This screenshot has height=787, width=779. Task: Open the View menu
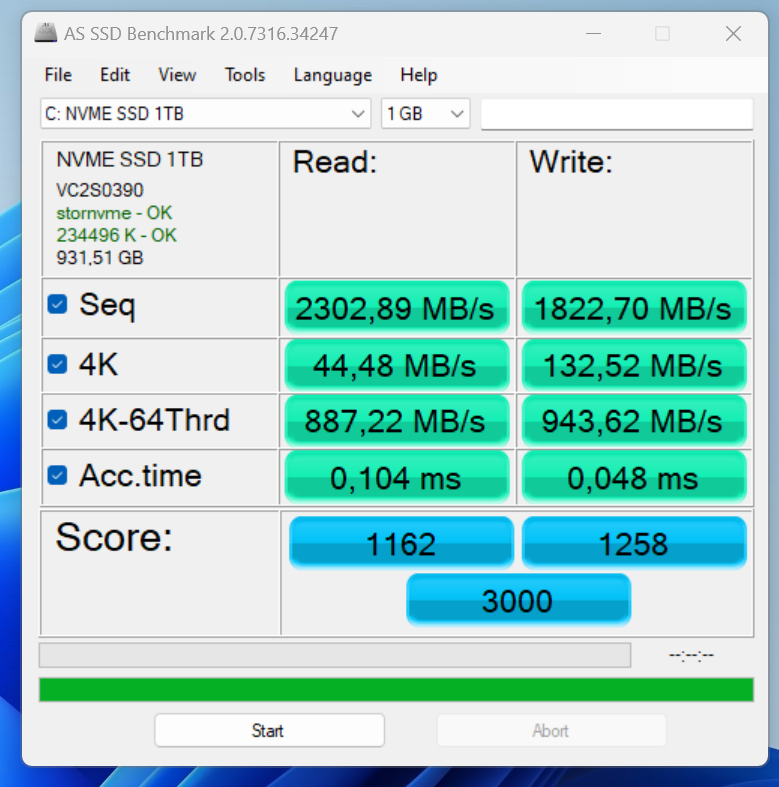(177, 75)
